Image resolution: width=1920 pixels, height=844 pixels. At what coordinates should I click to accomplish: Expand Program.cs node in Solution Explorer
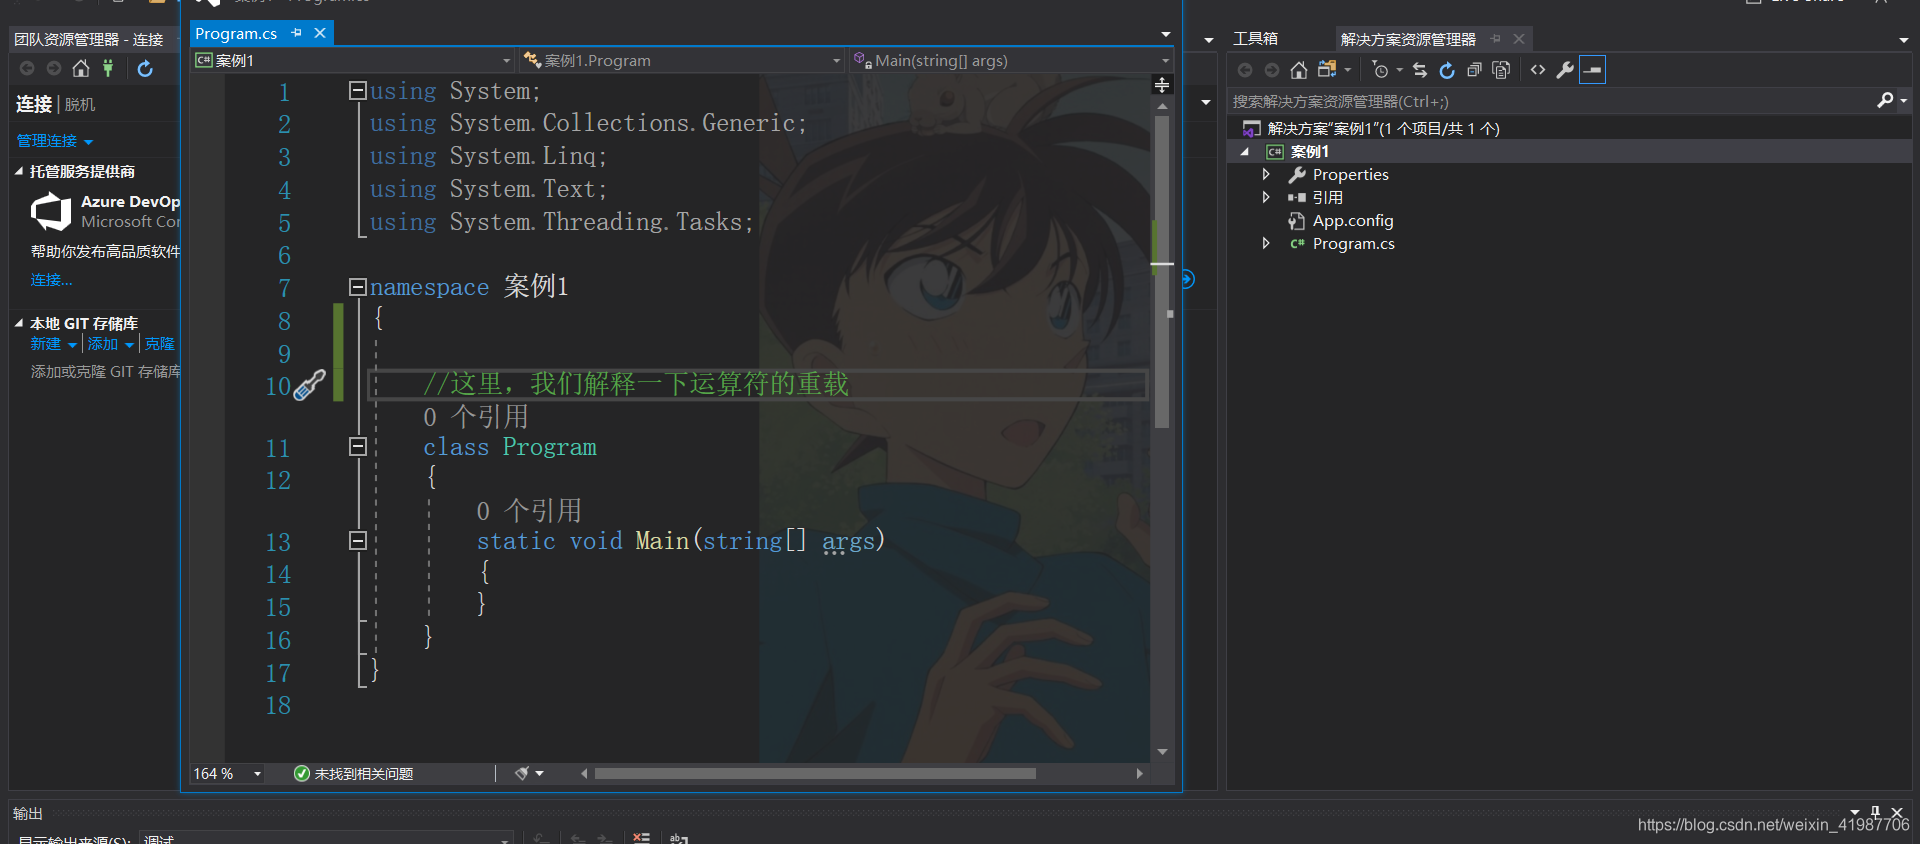coord(1266,243)
